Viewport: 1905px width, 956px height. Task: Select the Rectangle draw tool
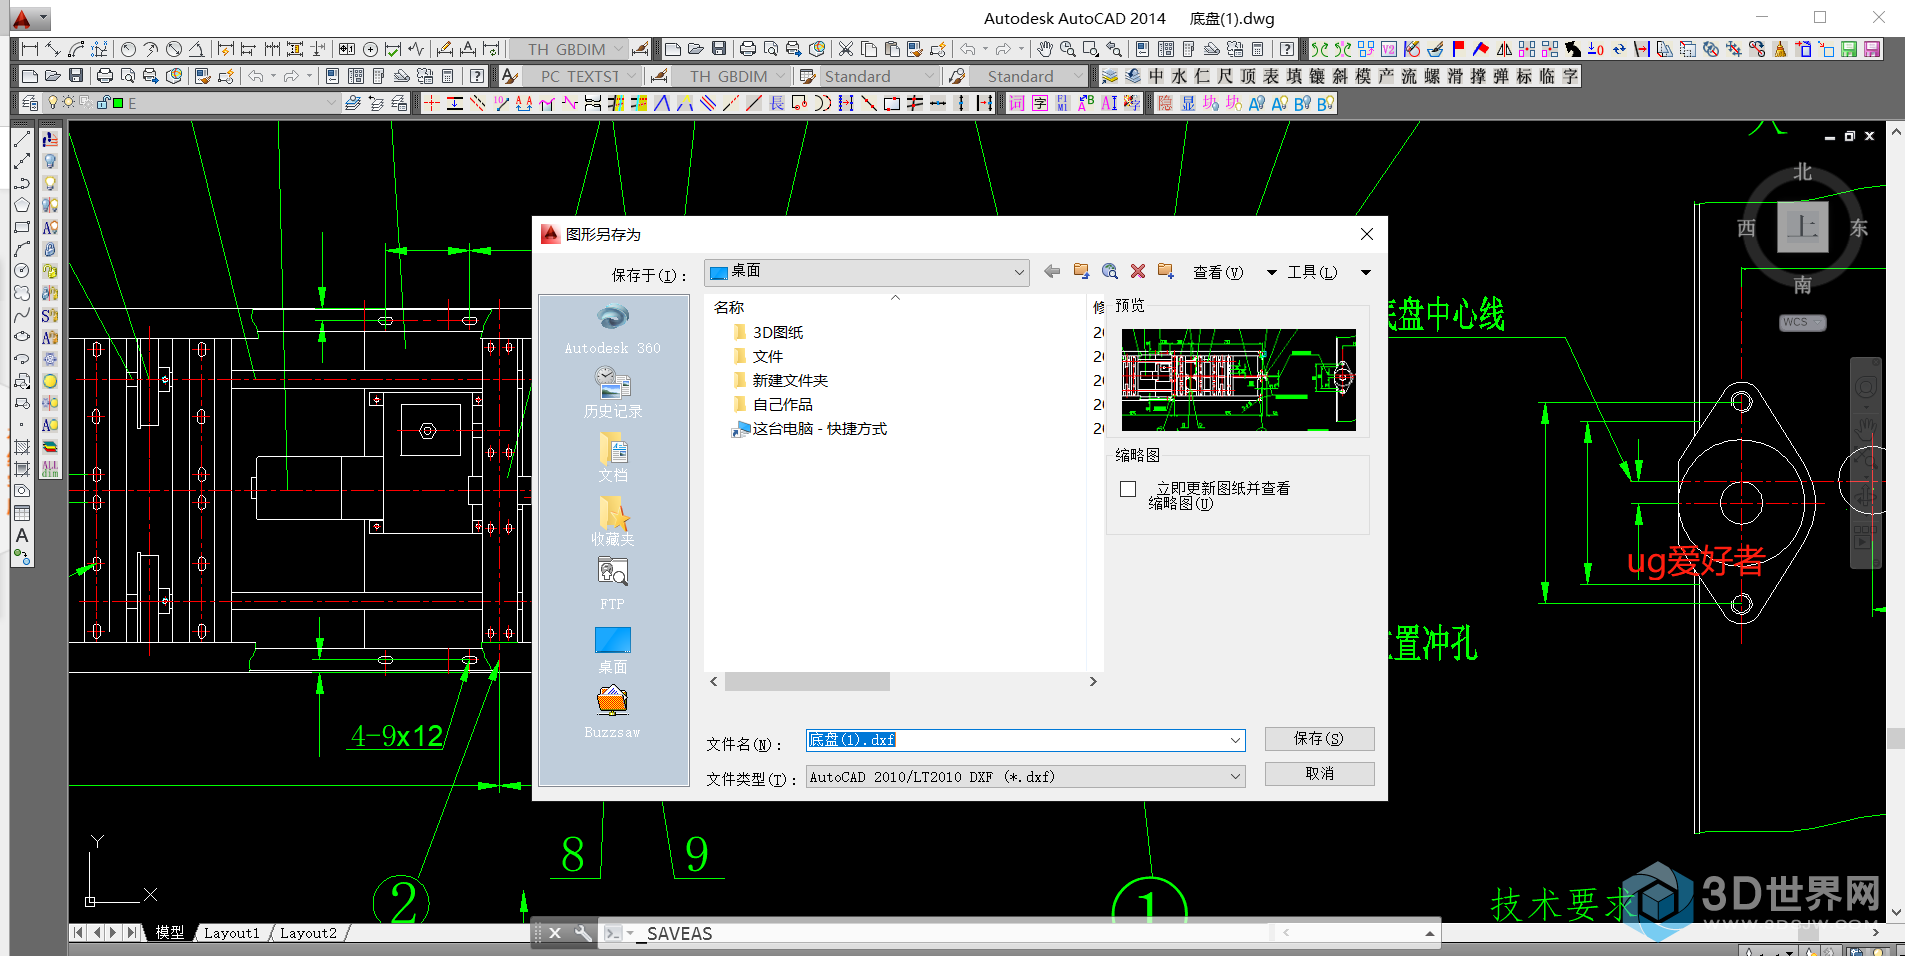click(22, 227)
